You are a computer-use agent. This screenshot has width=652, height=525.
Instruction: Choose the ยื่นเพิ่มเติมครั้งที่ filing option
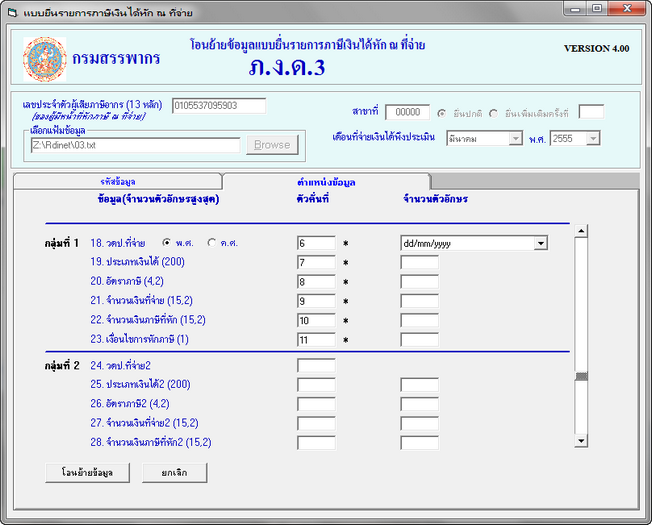pyautogui.click(x=493, y=112)
